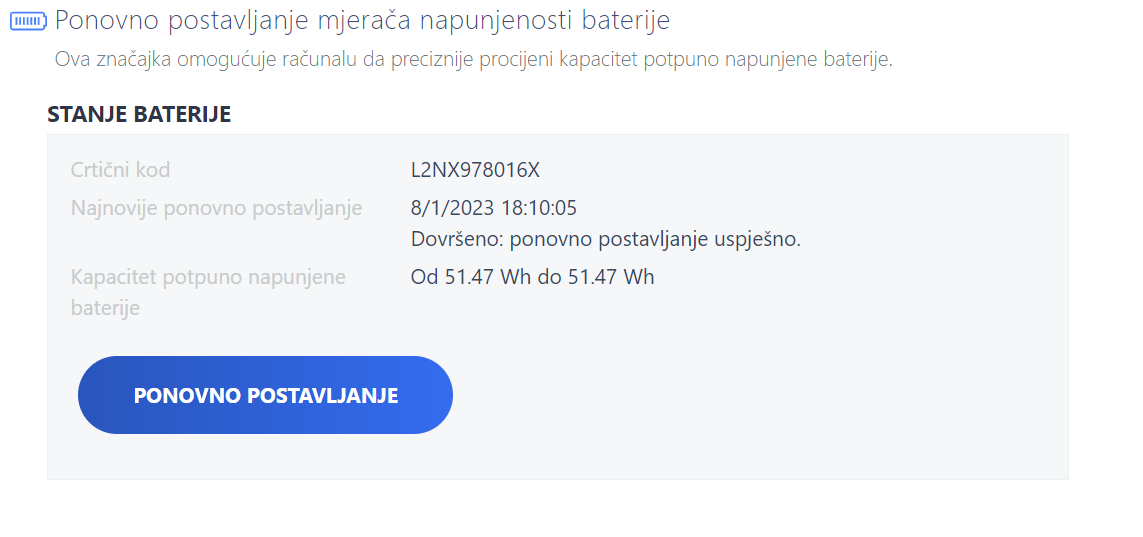1143x537 pixels.
Task: Click the STANJE BATERIJE section title
Action: click(x=139, y=114)
